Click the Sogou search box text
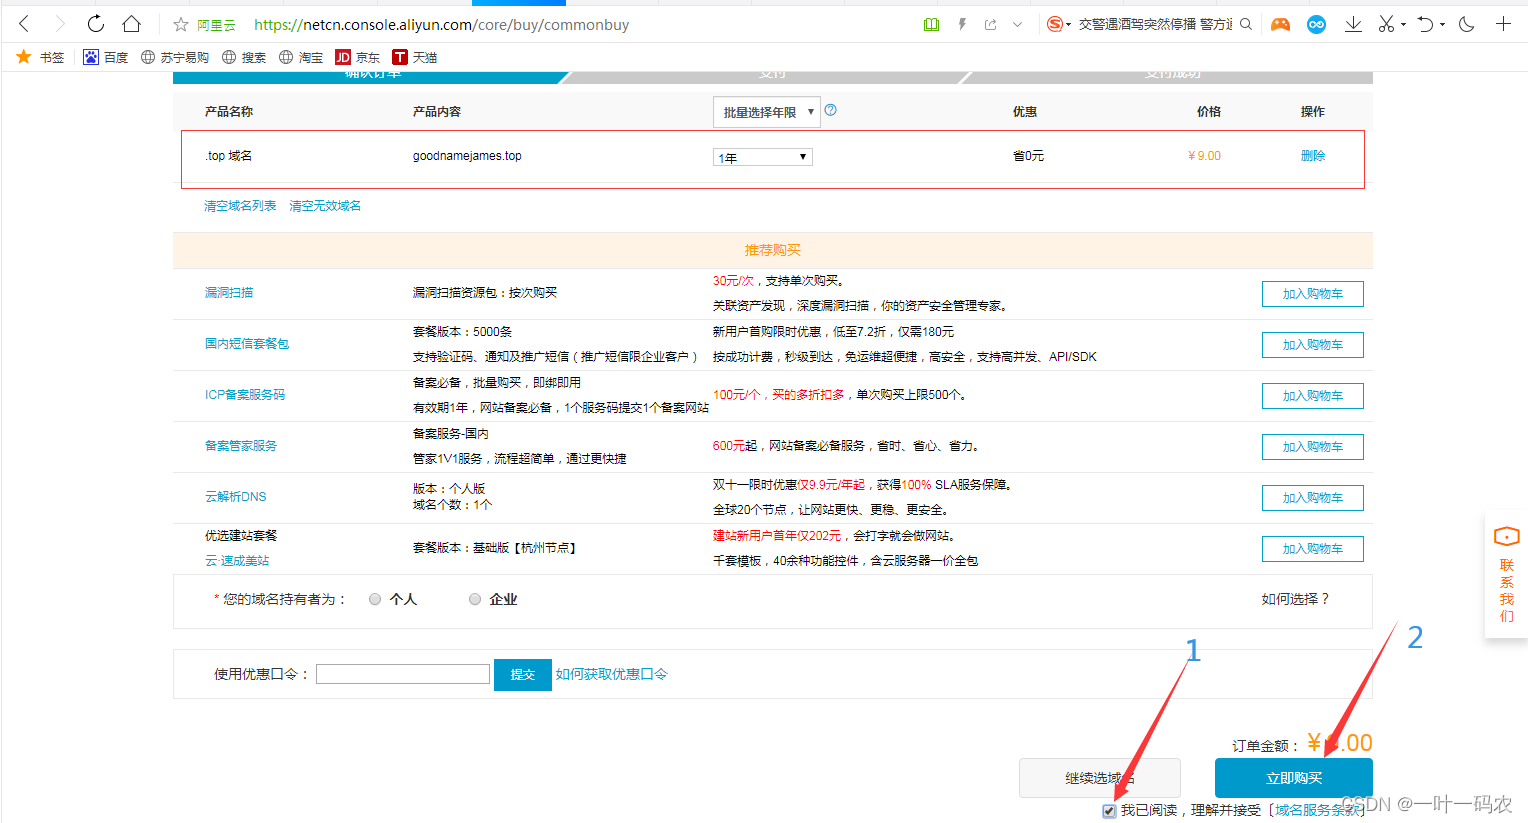 tap(1155, 24)
